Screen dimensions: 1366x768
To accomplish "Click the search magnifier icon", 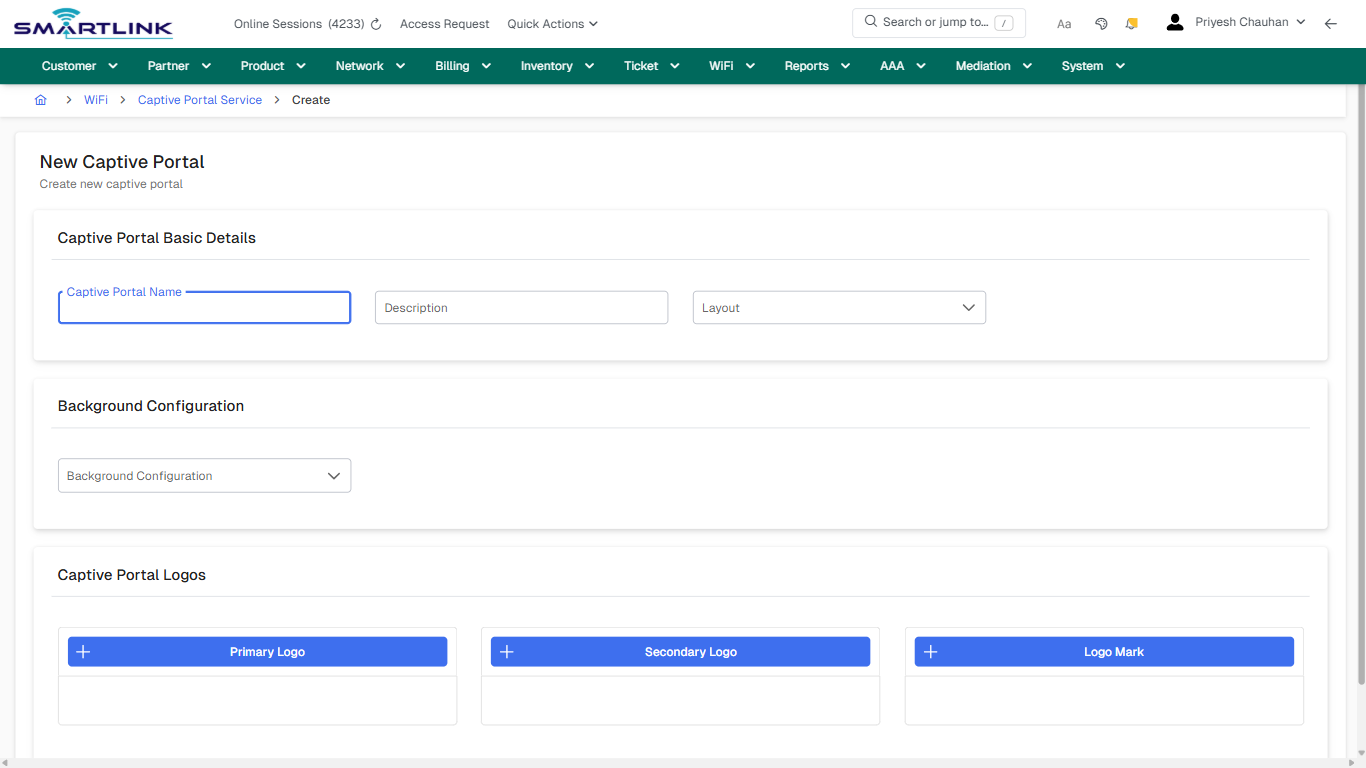I will (870, 21).
